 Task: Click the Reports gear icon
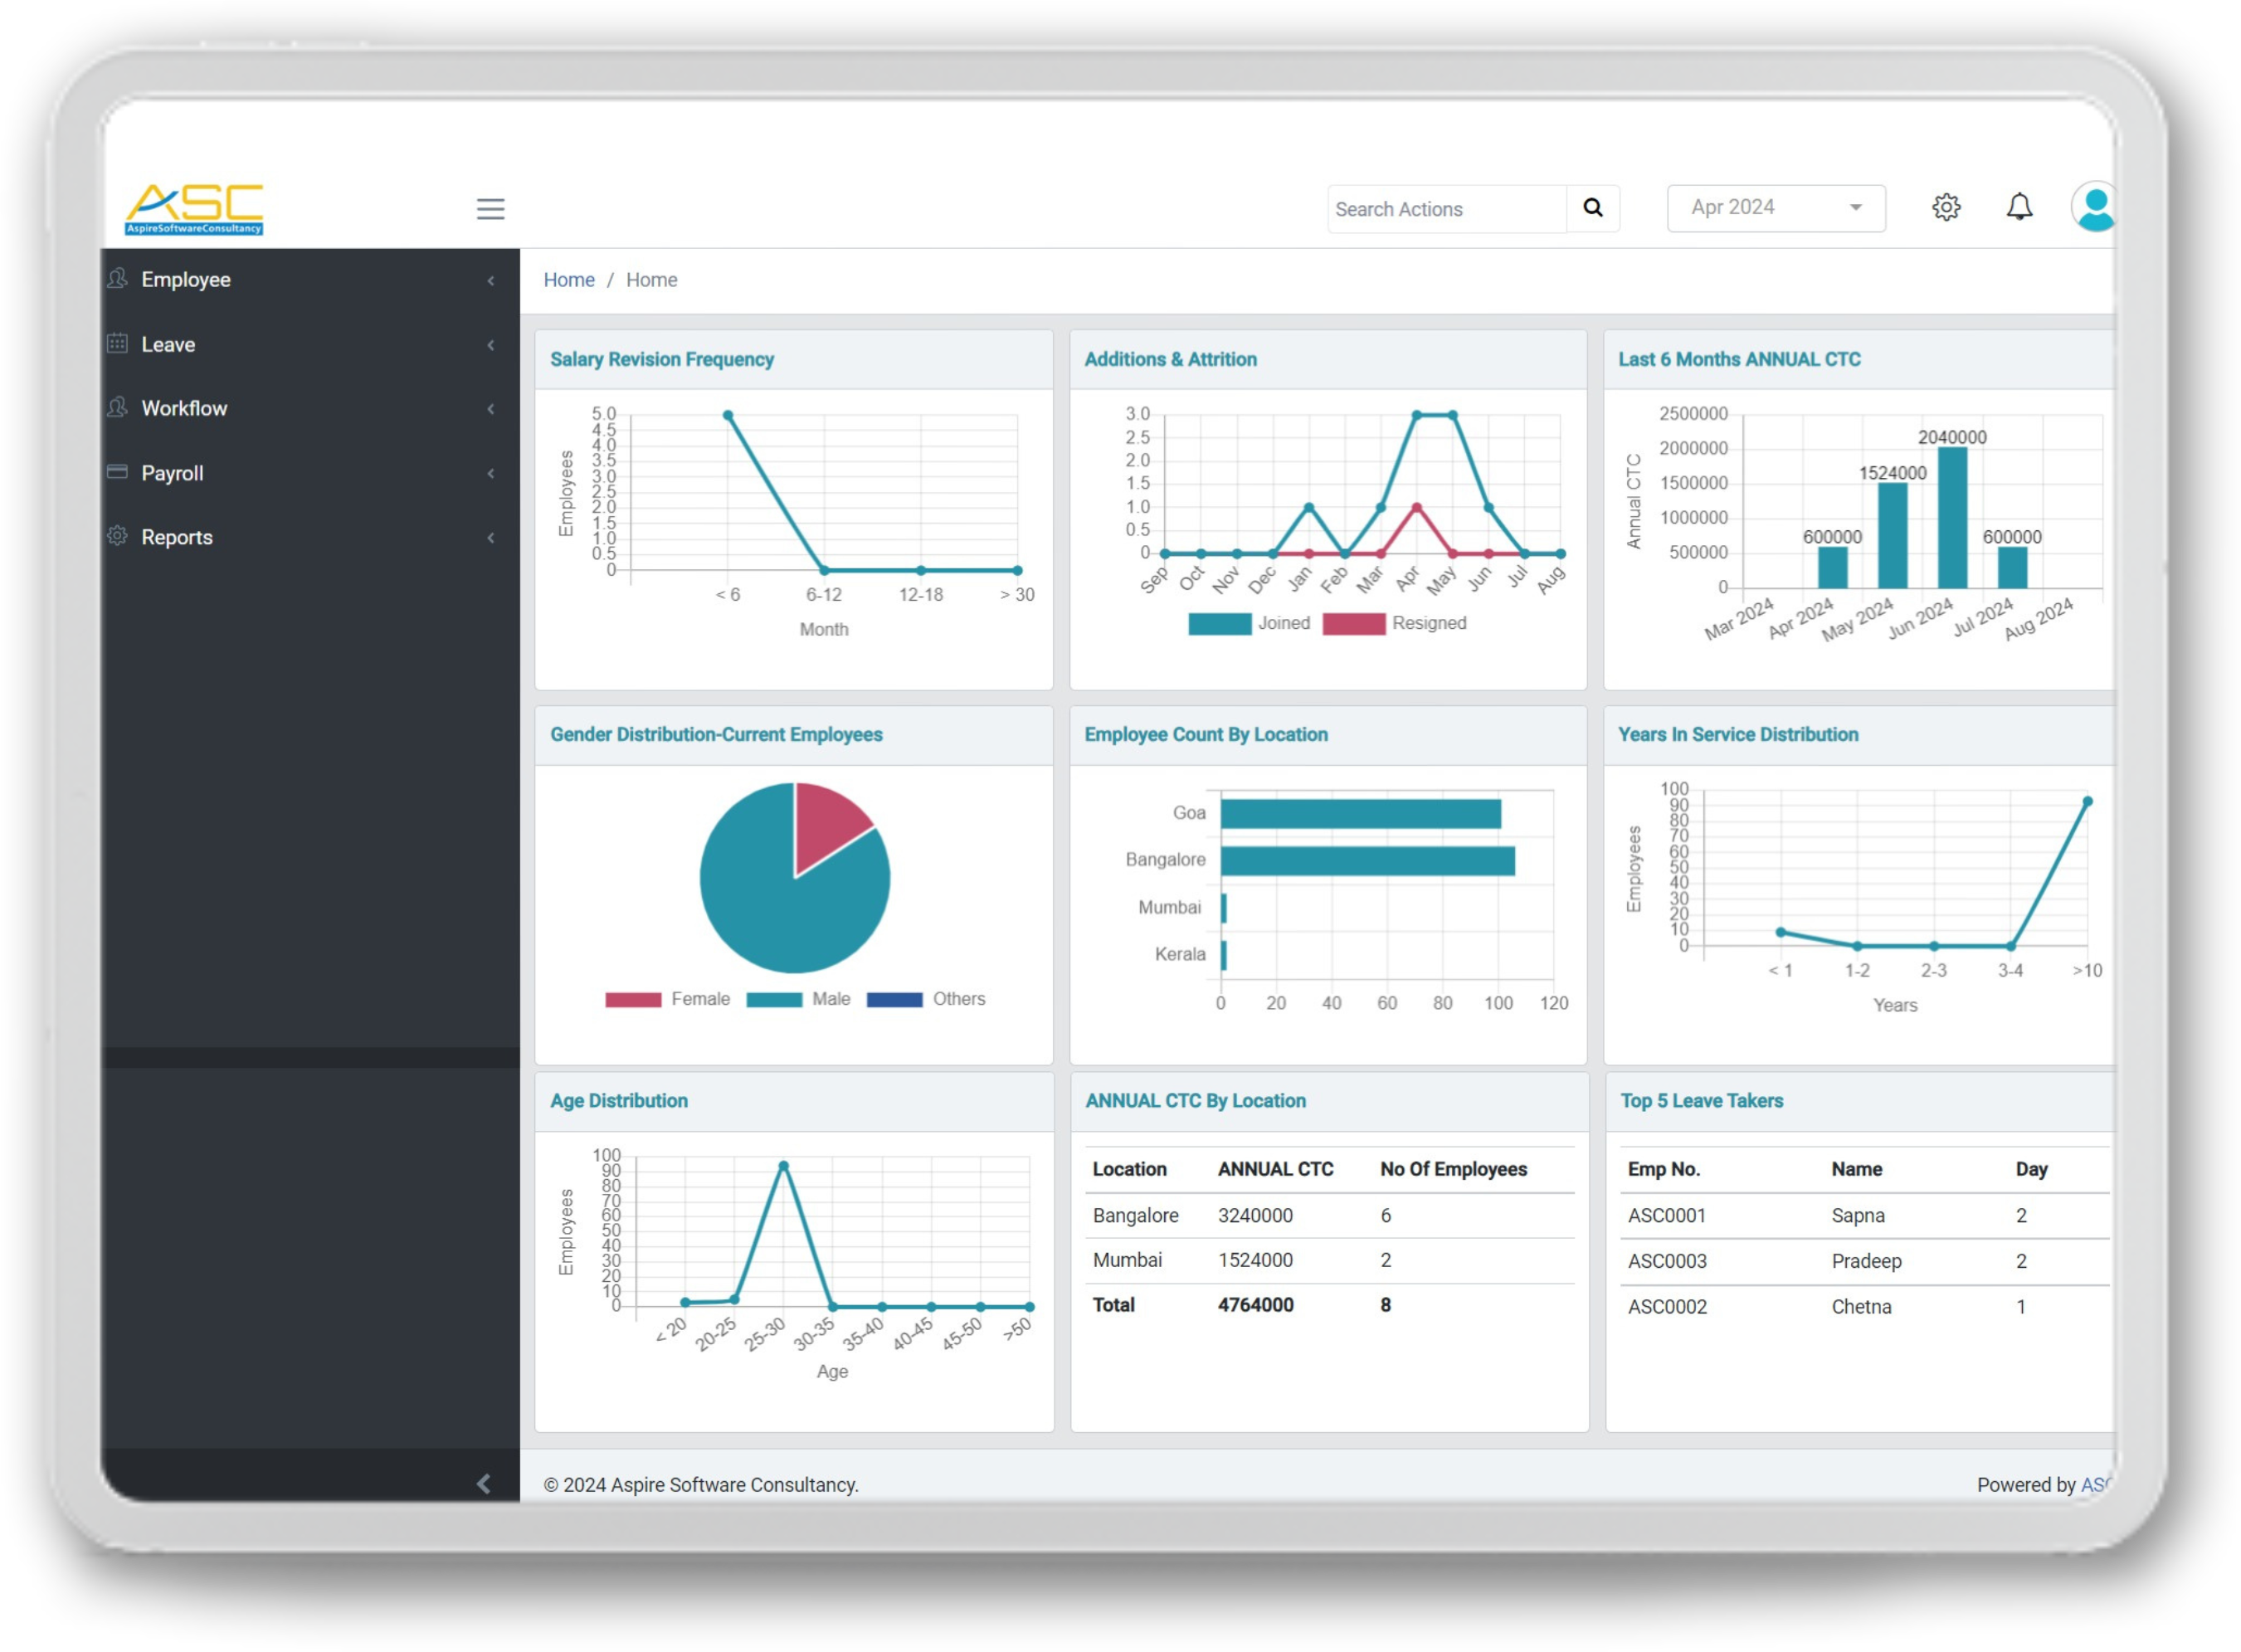click(x=117, y=536)
